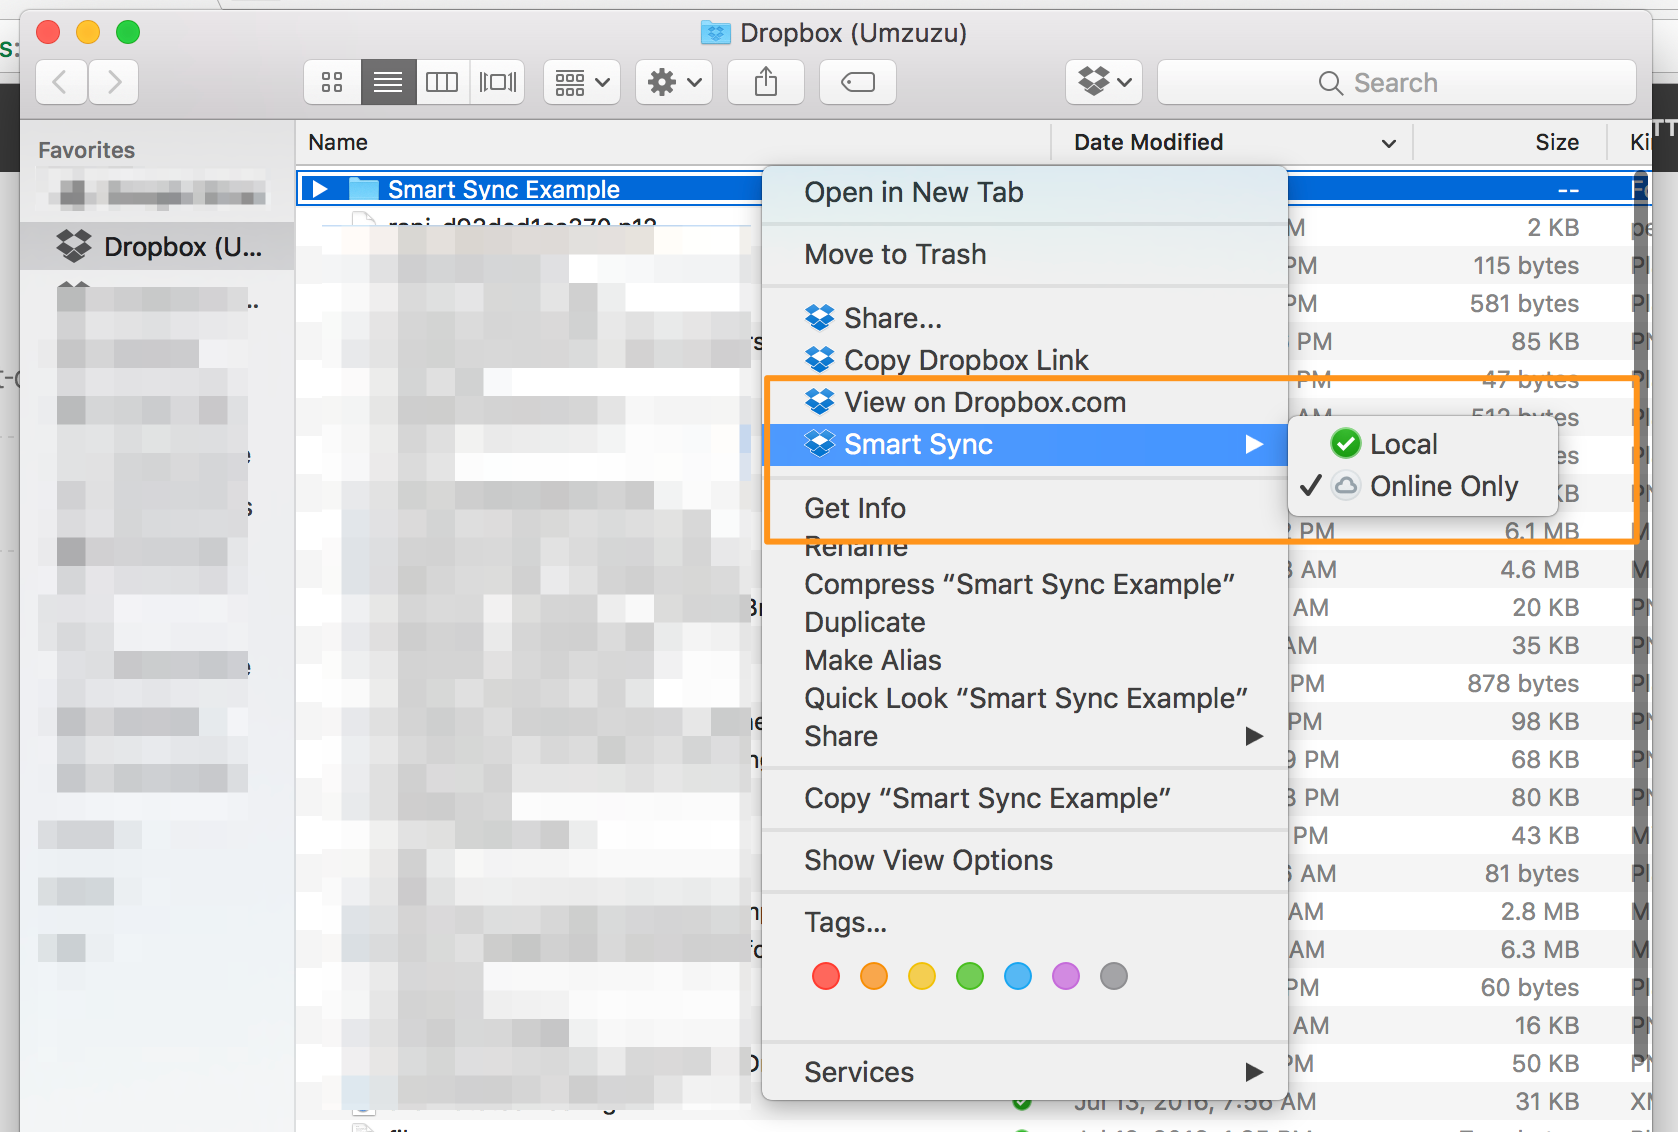Expand the Smart Sync submenu arrow
The image size is (1678, 1132).
(x=1254, y=444)
